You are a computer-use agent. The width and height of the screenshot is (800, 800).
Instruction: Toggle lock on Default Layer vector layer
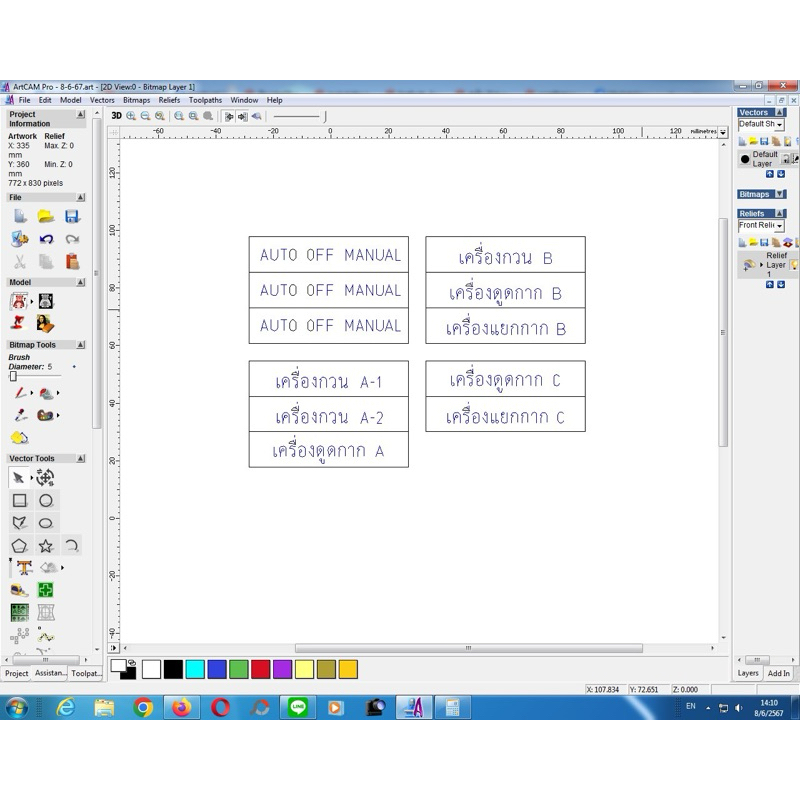[x=785, y=159]
